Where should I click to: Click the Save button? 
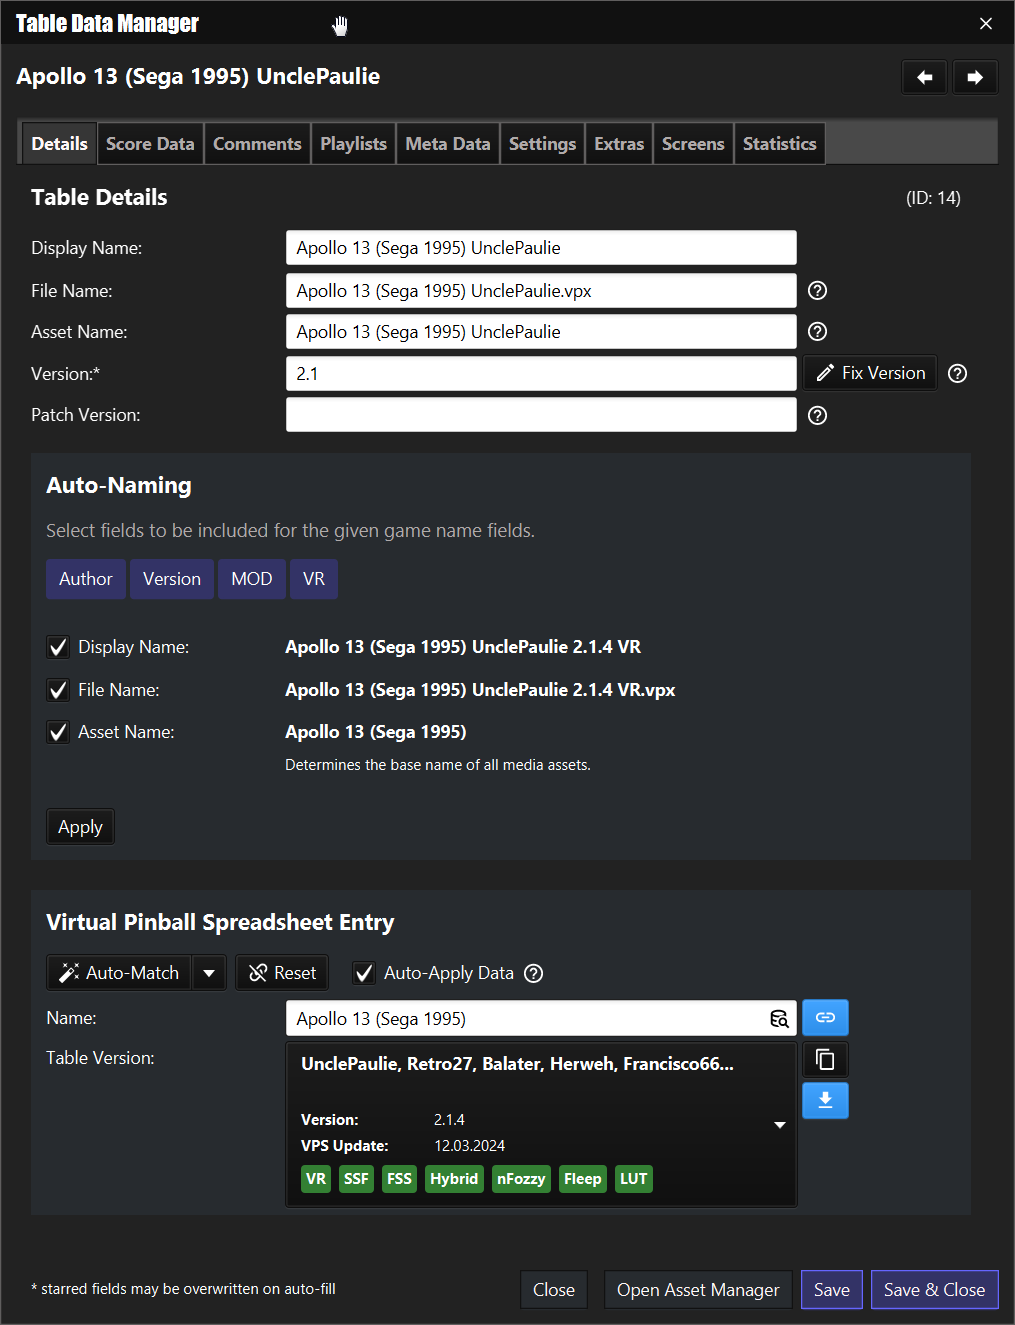tap(832, 1290)
